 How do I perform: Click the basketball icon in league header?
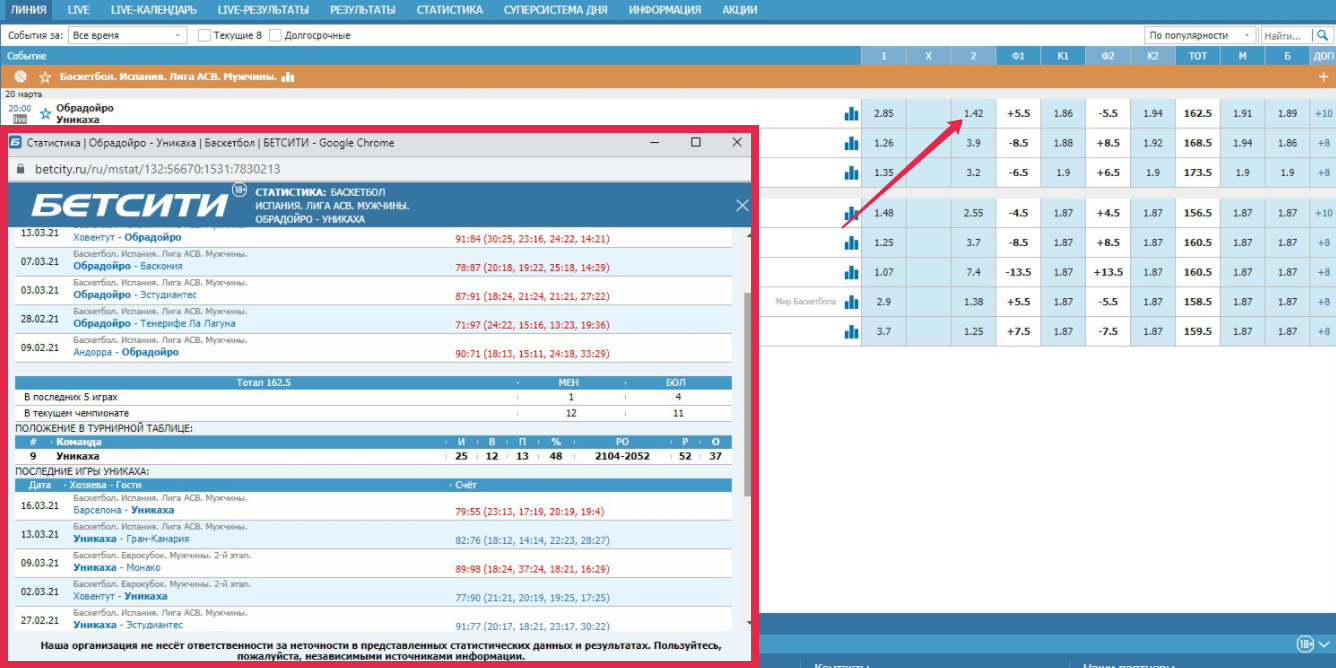(21, 77)
